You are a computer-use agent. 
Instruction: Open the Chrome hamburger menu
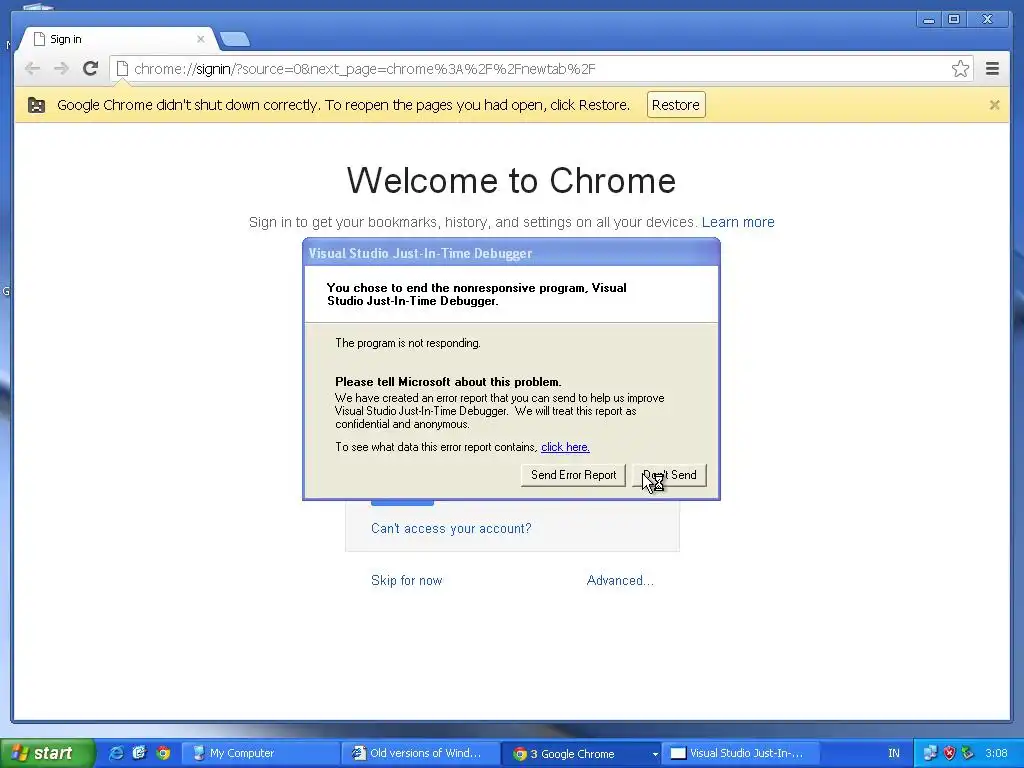992,69
